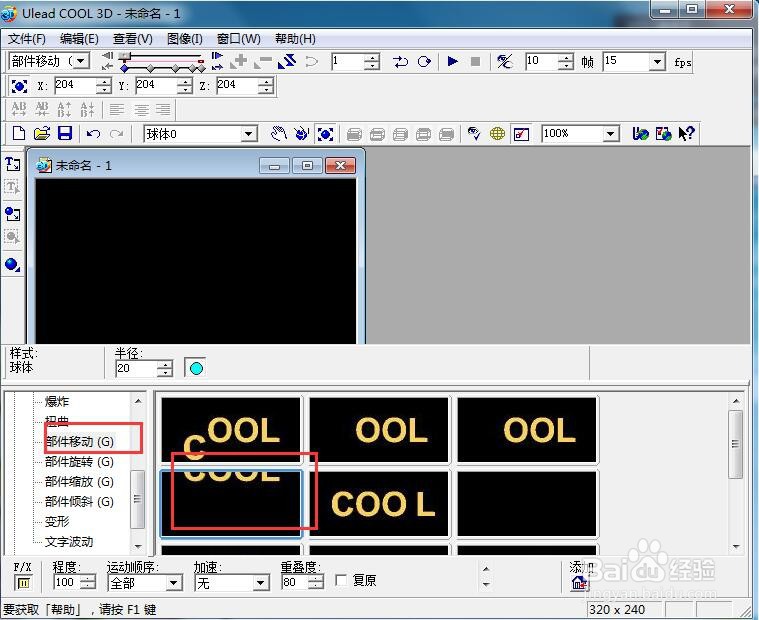The width and height of the screenshot is (759, 620).
Task: Toggle the F/X effect button
Action: (23, 583)
